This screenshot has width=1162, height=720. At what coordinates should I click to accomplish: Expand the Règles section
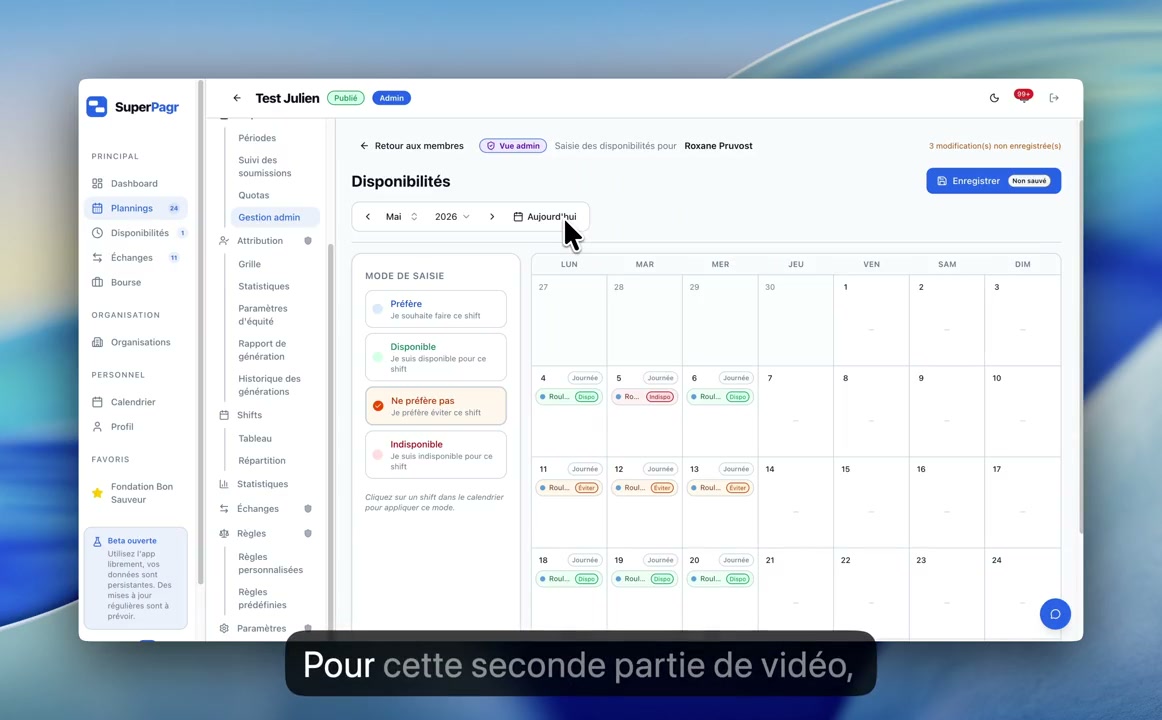pos(251,533)
